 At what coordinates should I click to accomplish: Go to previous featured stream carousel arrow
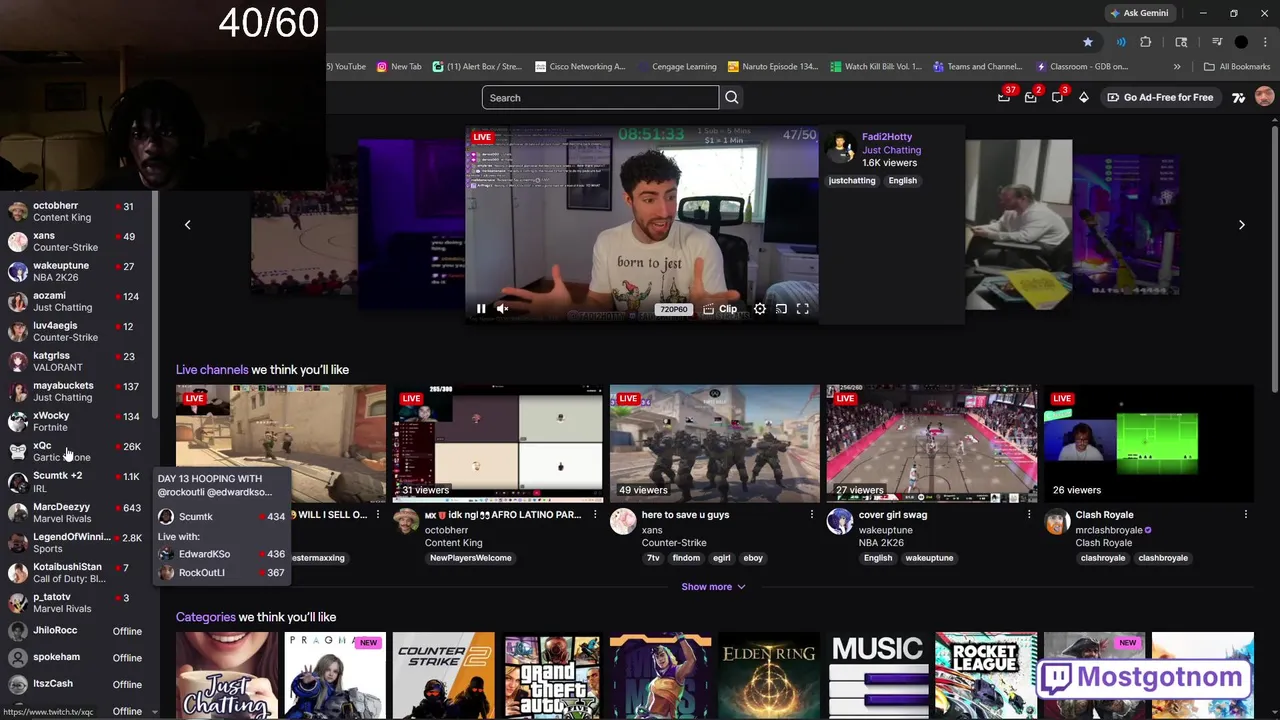(187, 225)
